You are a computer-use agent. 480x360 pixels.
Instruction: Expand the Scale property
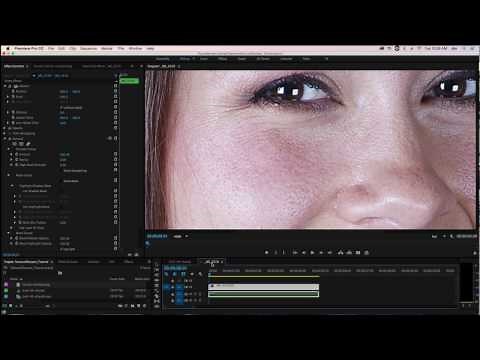coord(8,97)
